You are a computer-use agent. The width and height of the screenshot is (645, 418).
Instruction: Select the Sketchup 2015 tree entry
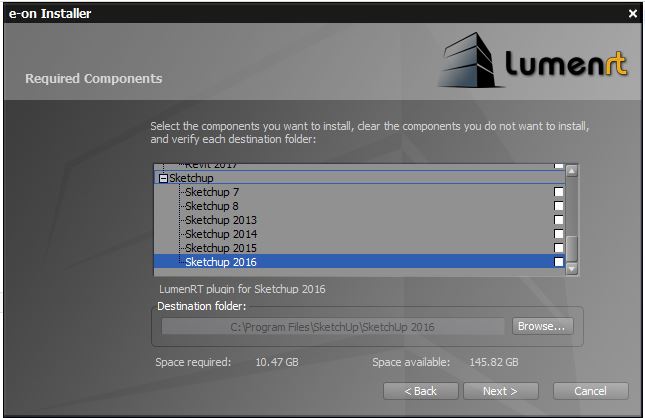coord(221,248)
